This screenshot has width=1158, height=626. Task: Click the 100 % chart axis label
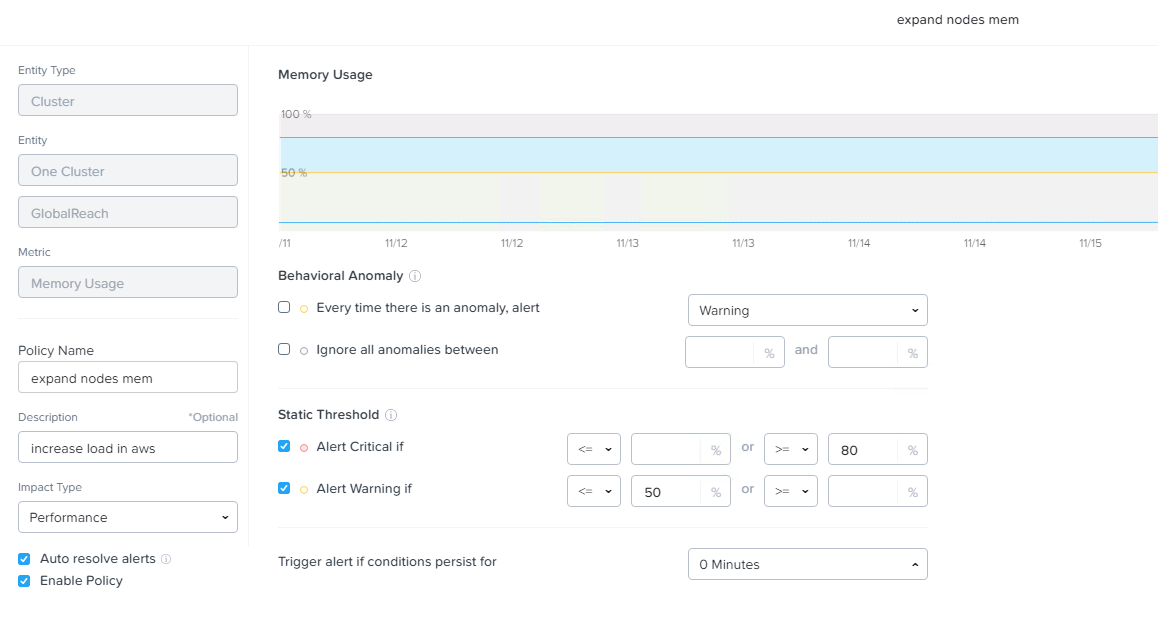[296, 114]
